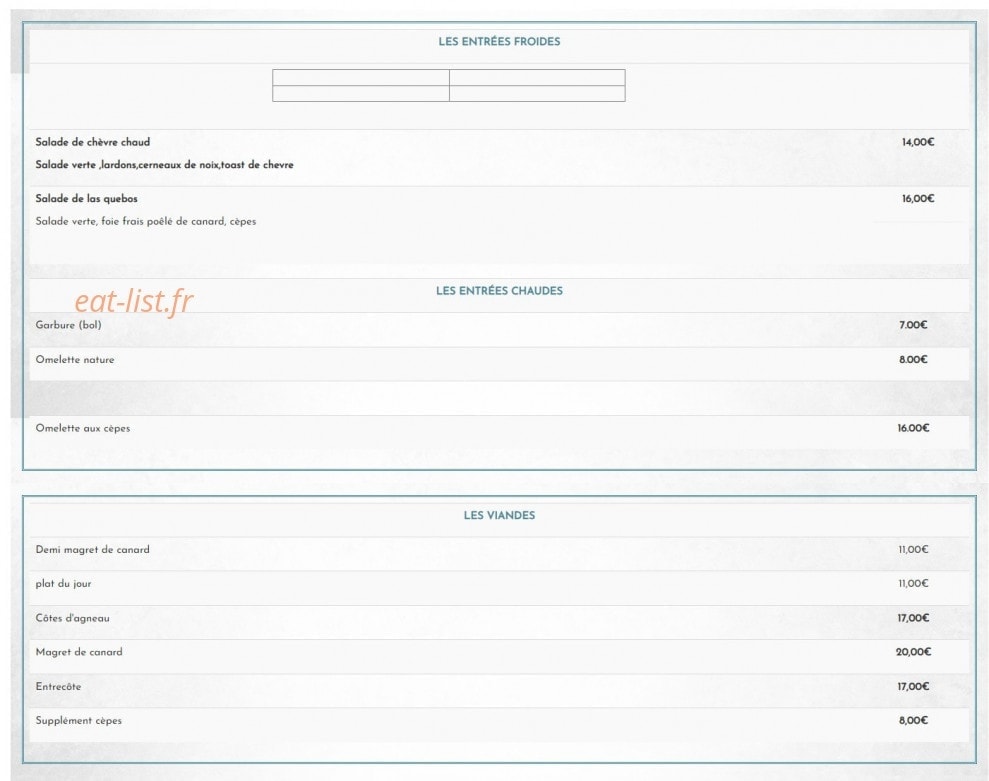
Task: Select the Magret de canard dish
Action: (x=499, y=652)
